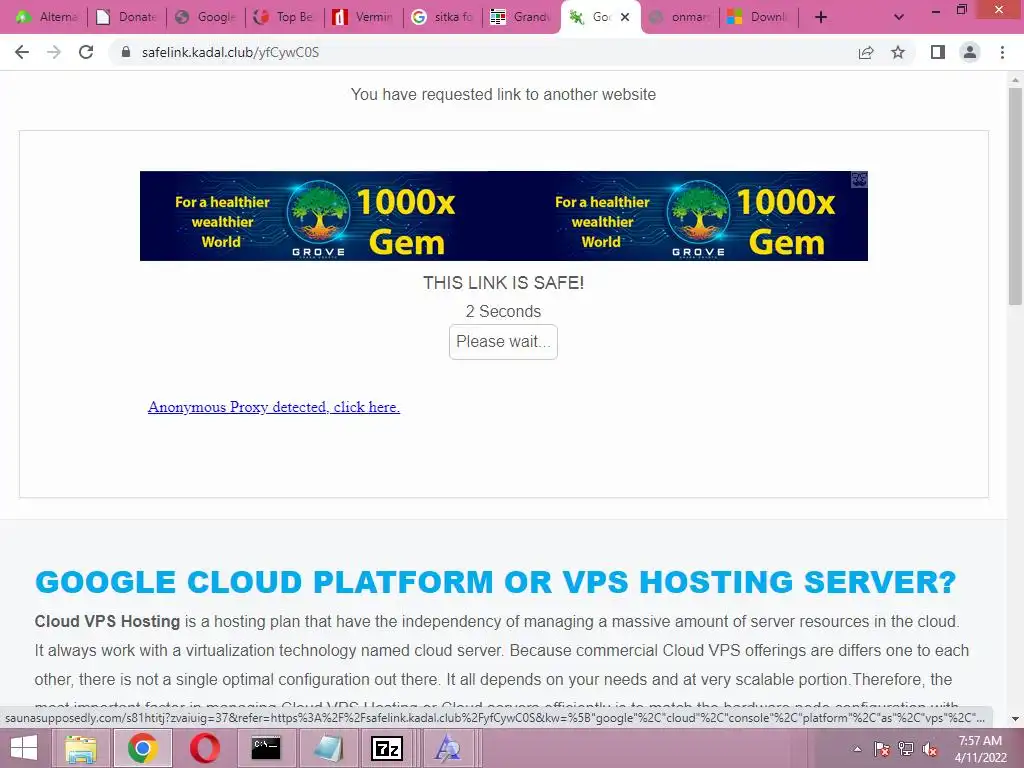Screen dimensions: 1024x768
Task: Switch to the Donate tab
Action: point(127,17)
